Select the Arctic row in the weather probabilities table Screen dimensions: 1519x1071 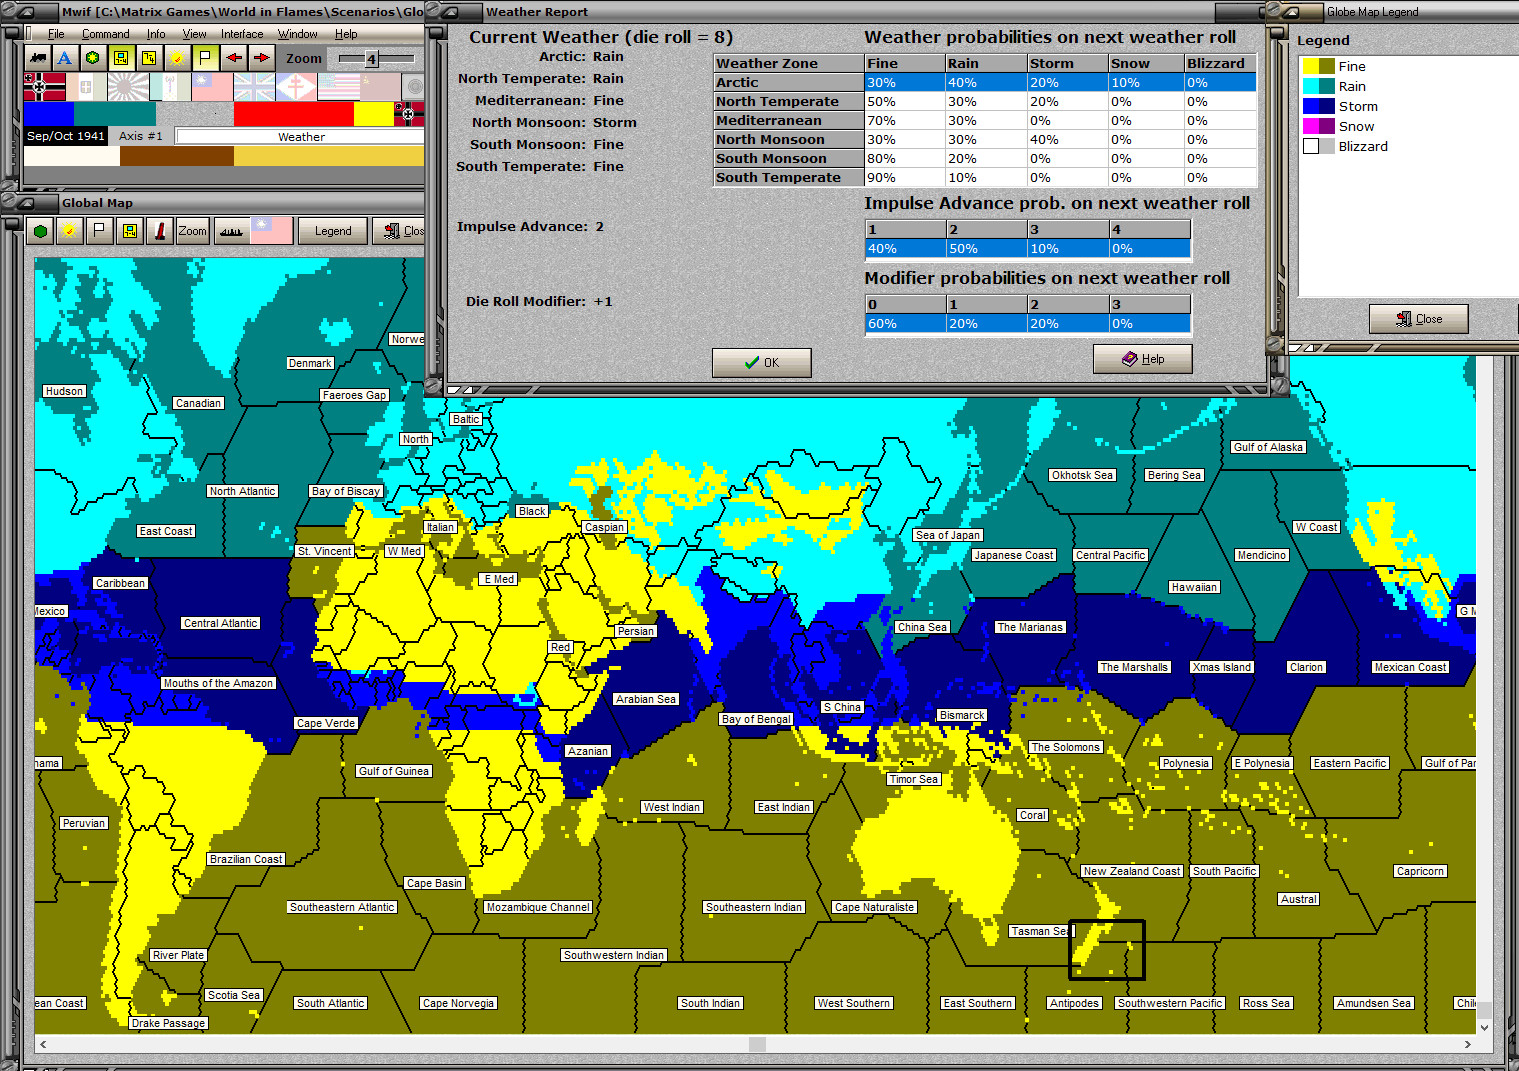(985, 83)
